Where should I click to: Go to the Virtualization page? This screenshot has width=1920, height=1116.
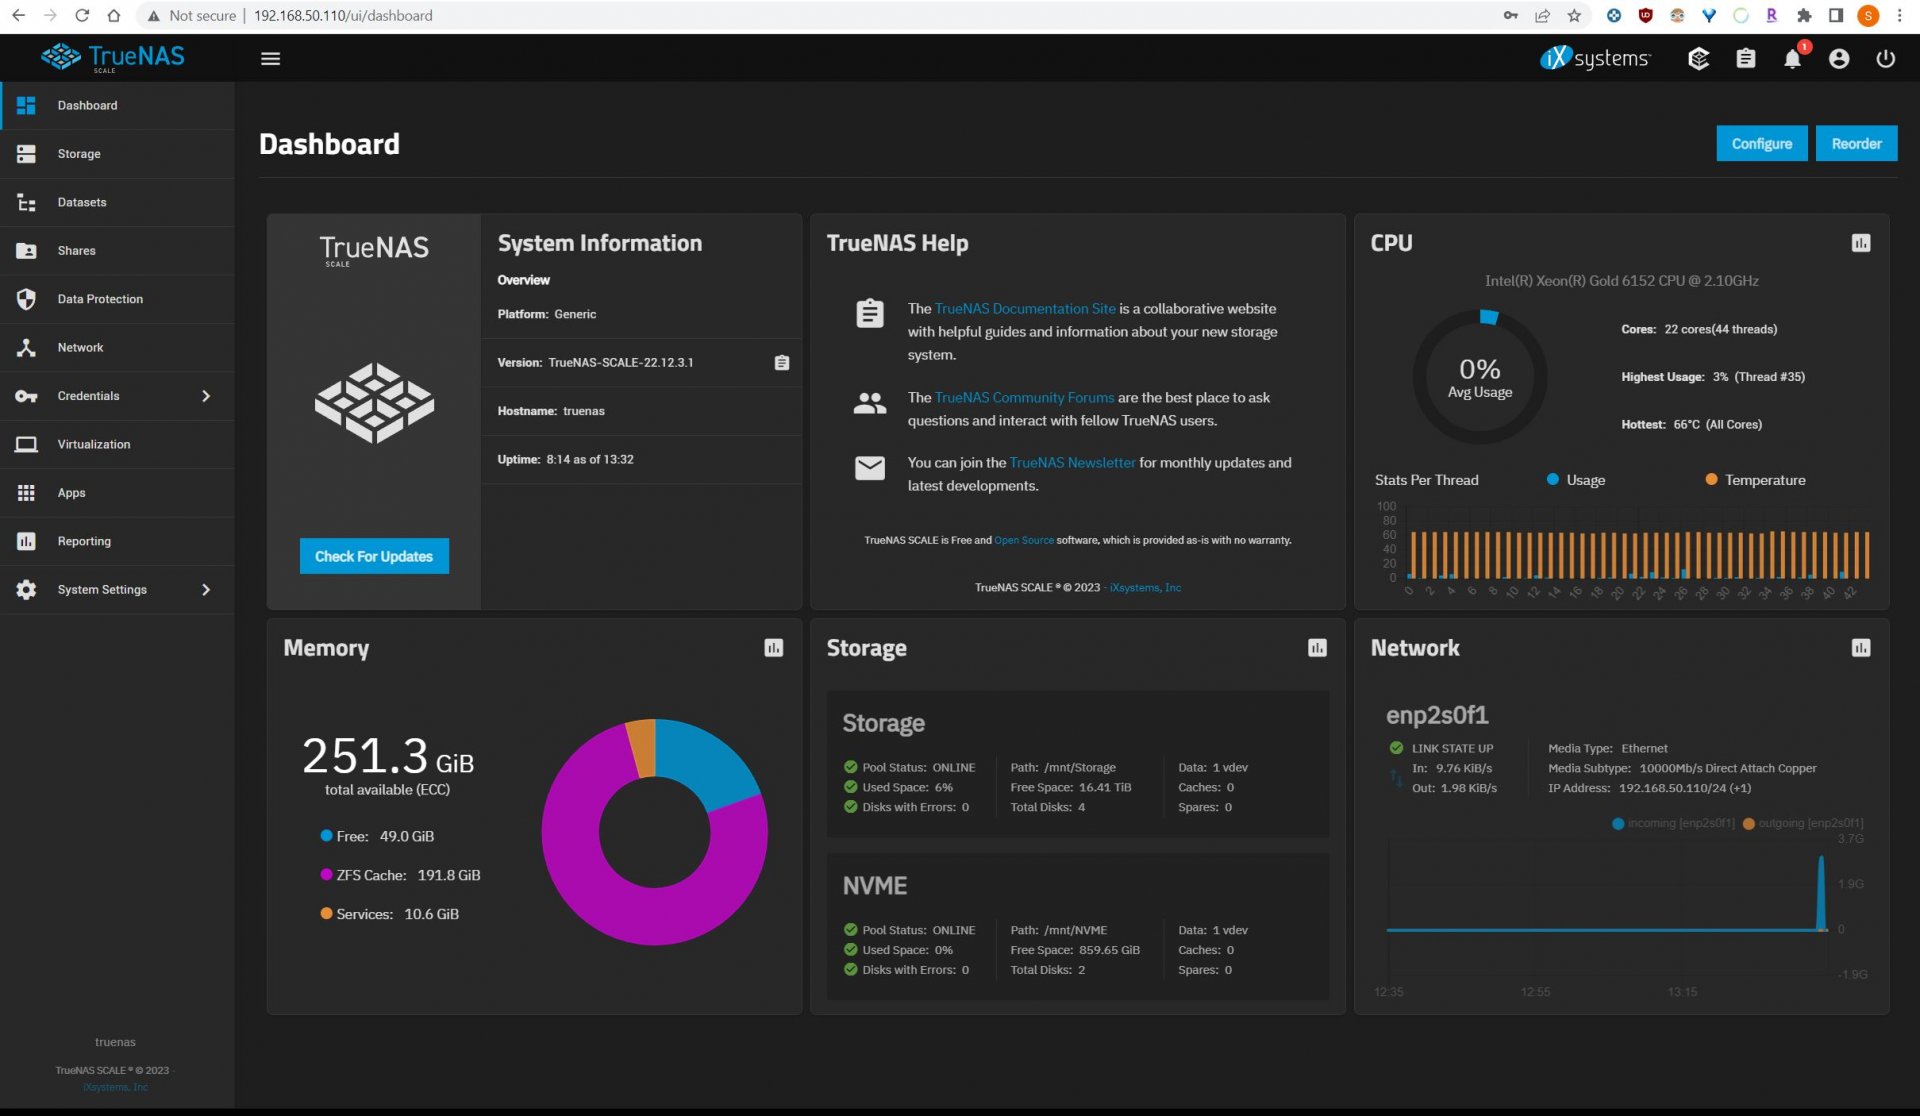93,444
